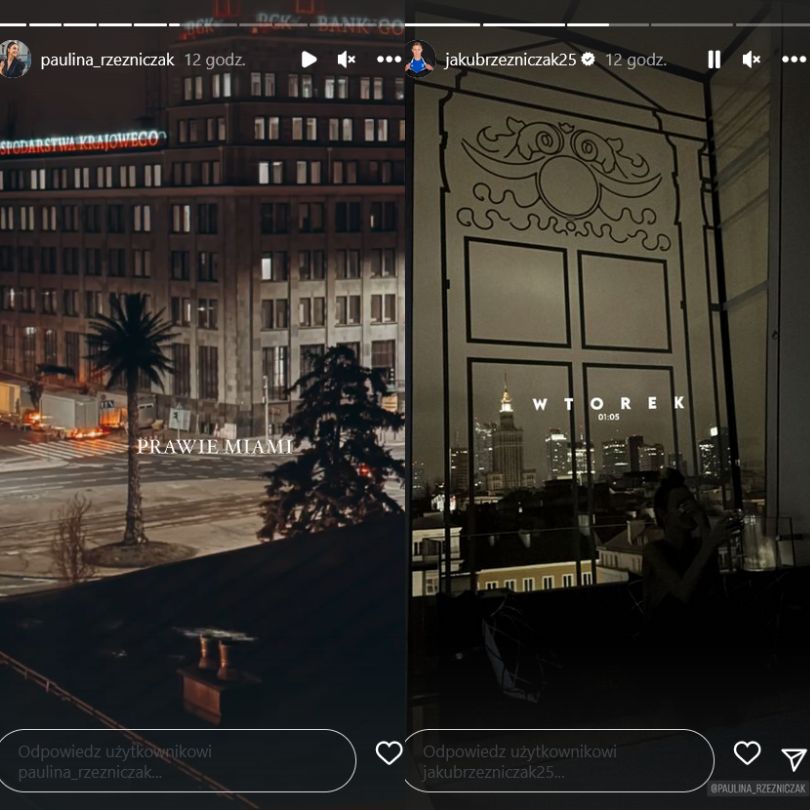Reply to paulina_rzezniczak in message field
This screenshot has height=810, width=810.
(x=176, y=760)
